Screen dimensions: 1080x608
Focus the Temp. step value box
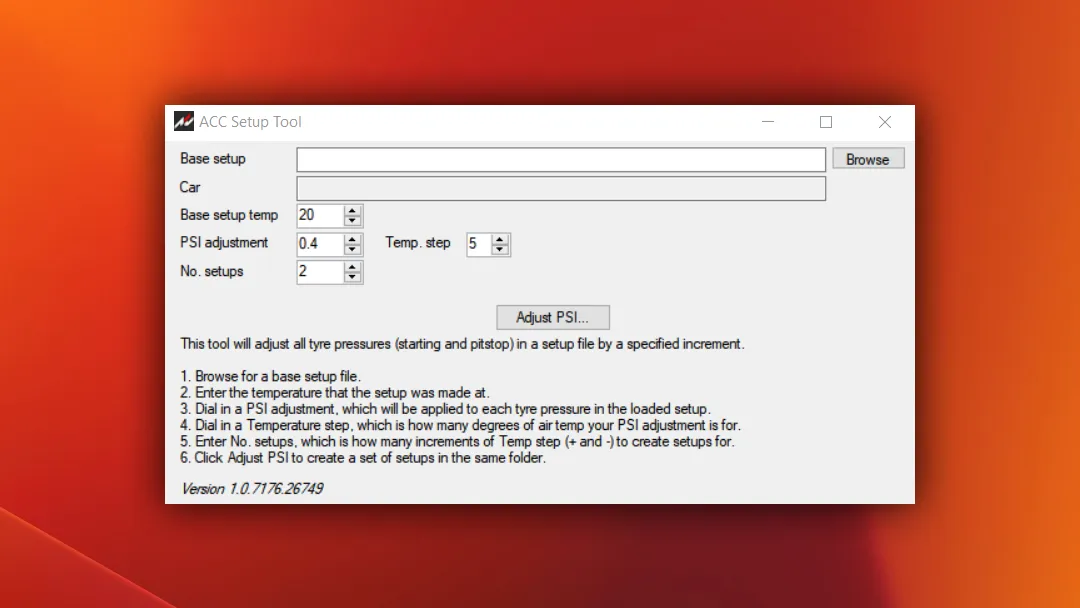[x=478, y=244]
